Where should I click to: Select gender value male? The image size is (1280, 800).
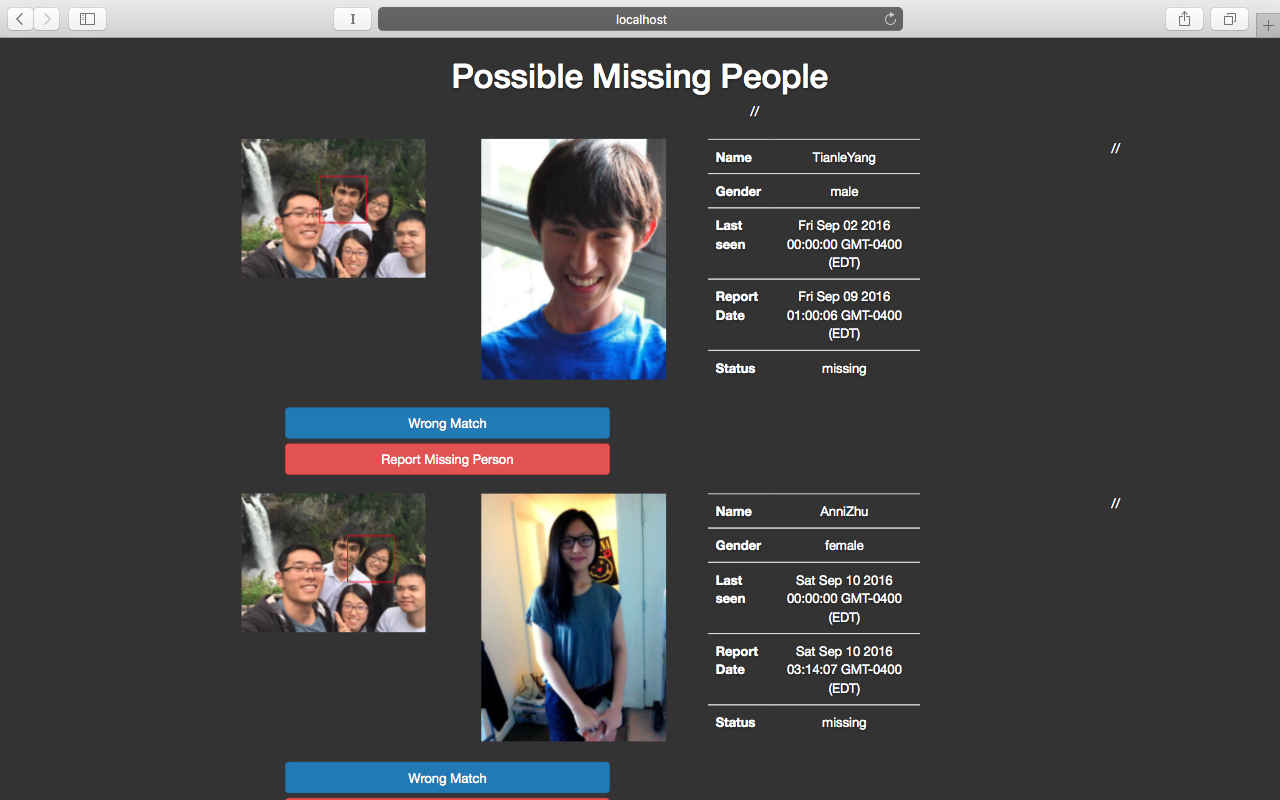[x=844, y=191]
